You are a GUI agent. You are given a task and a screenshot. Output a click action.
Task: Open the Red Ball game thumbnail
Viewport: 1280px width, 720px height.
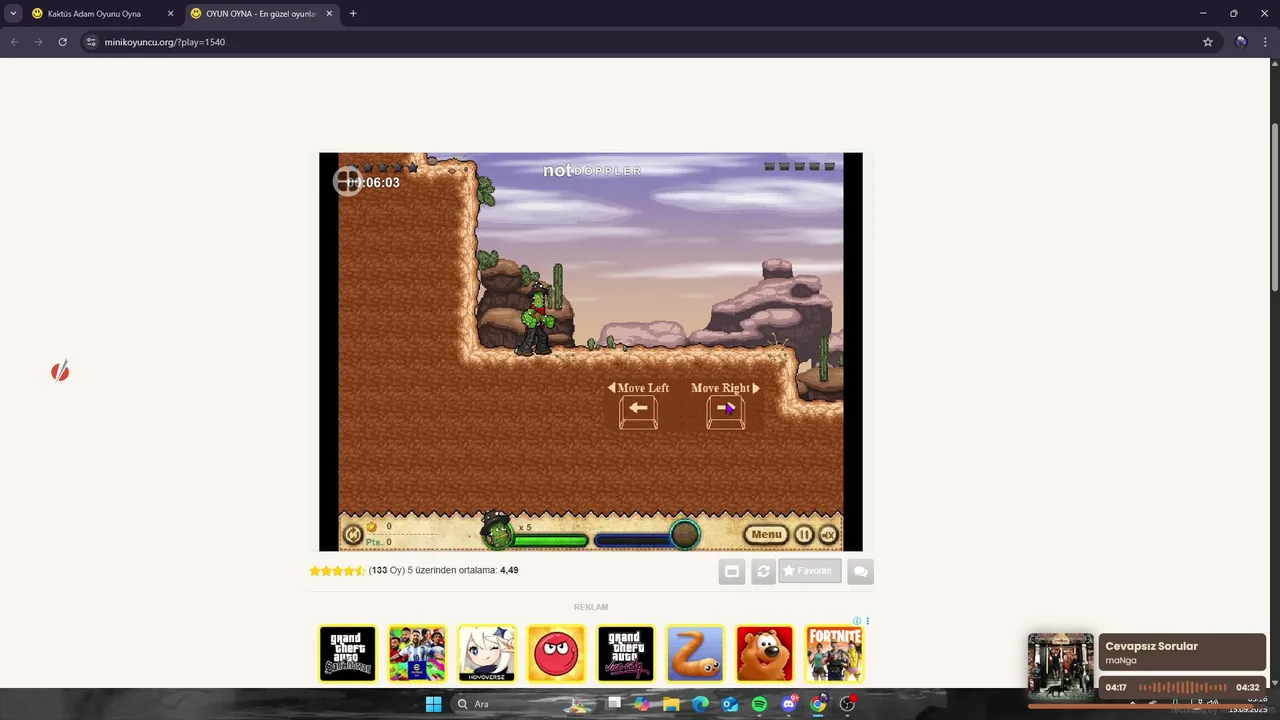(x=556, y=654)
